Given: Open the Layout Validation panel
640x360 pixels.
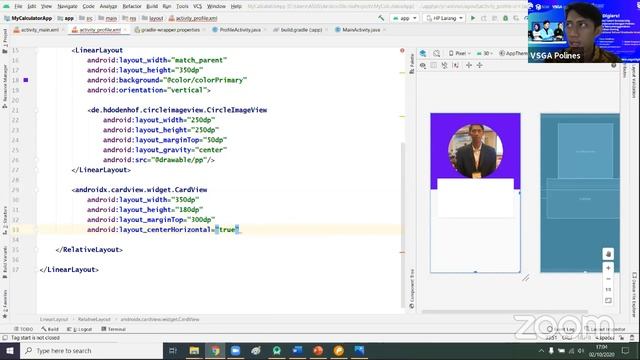Looking at the screenshot, I should [634, 81].
